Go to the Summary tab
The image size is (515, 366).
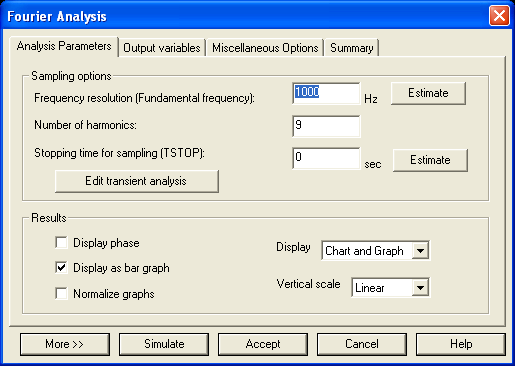pyautogui.click(x=352, y=48)
